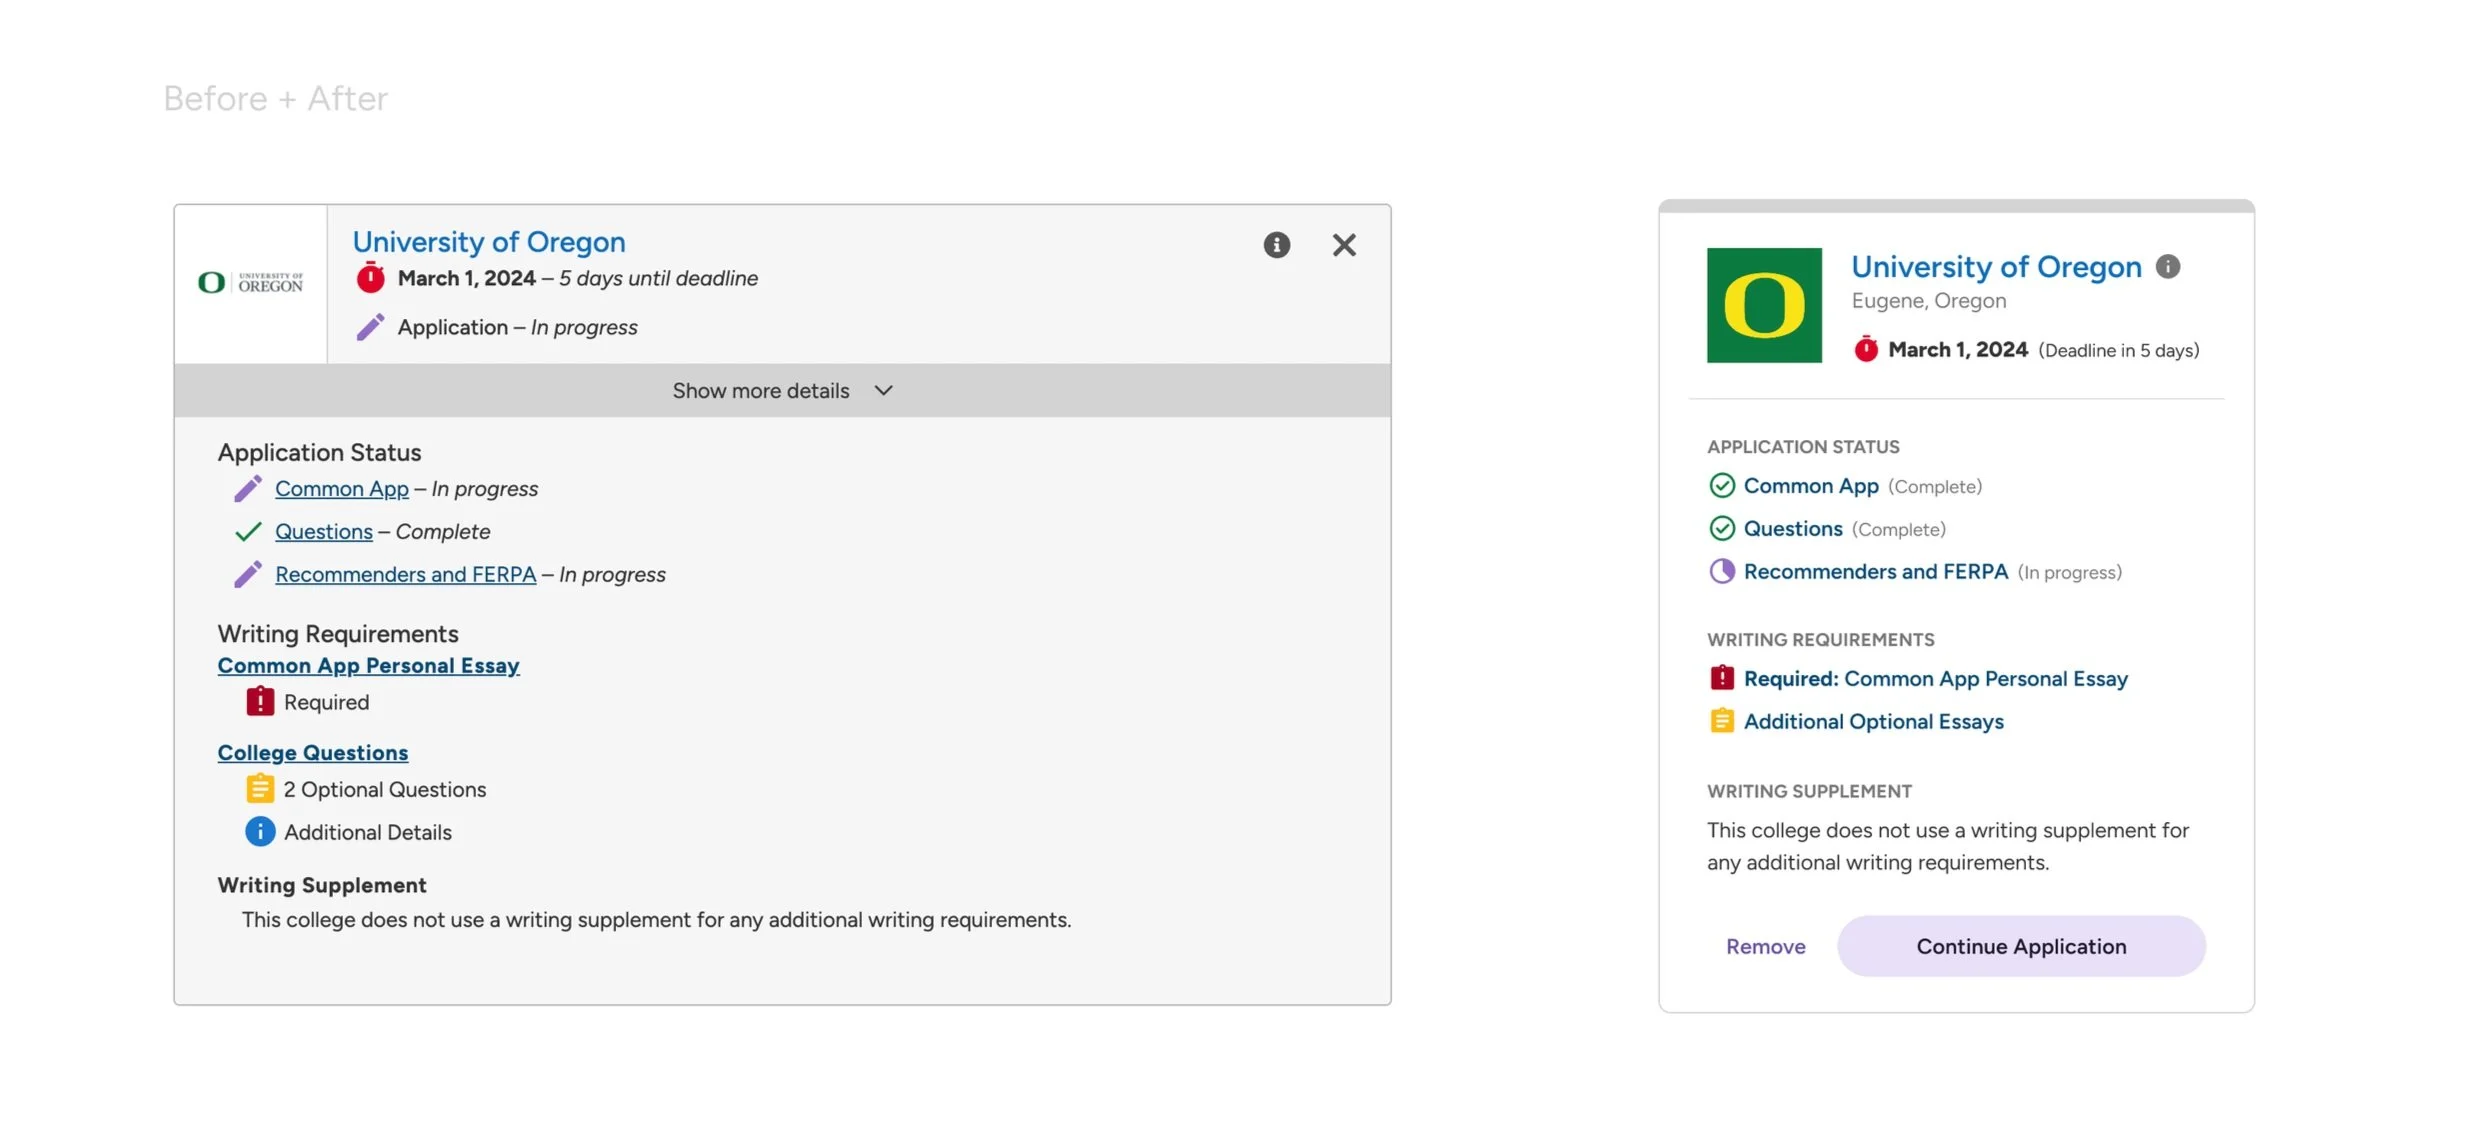Click info icon beside right card's title
Viewport: 2492px width, 1126px height.
click(x=2167, y=267)
